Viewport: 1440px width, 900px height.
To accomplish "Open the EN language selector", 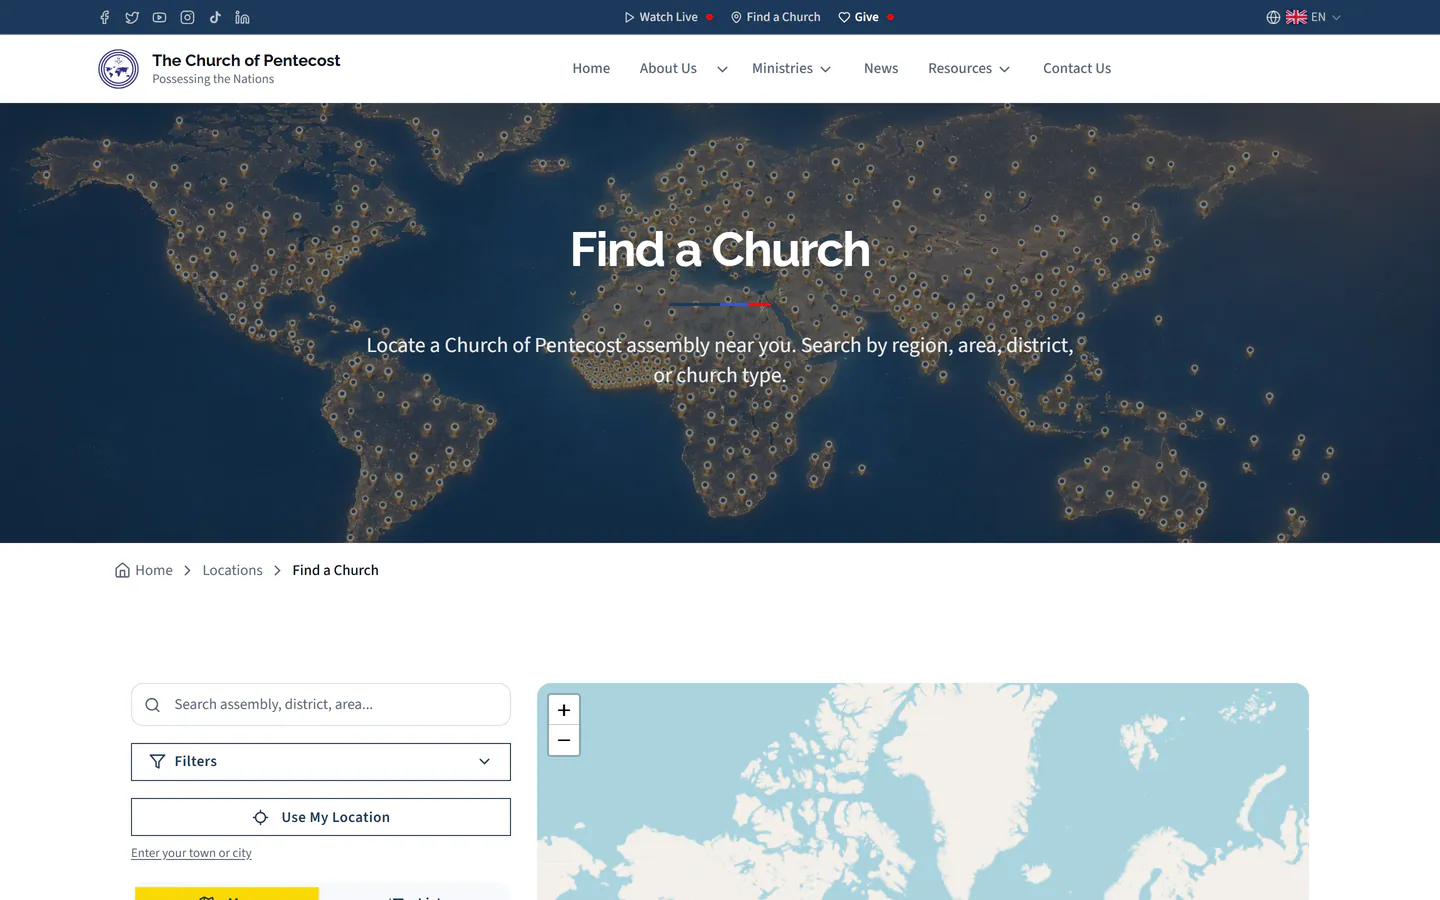I will 1303,17.
